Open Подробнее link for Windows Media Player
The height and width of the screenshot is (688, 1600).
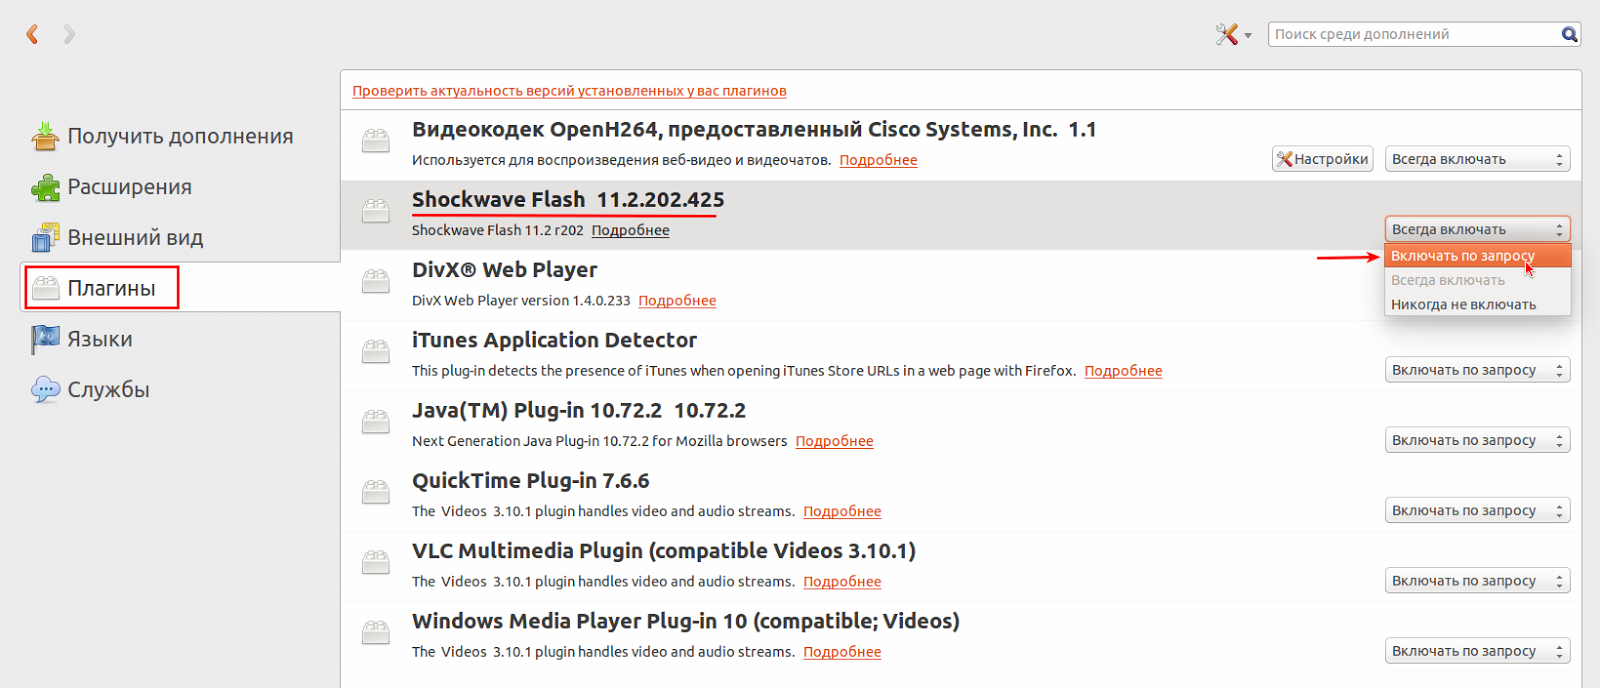click(x=842, y=652)
